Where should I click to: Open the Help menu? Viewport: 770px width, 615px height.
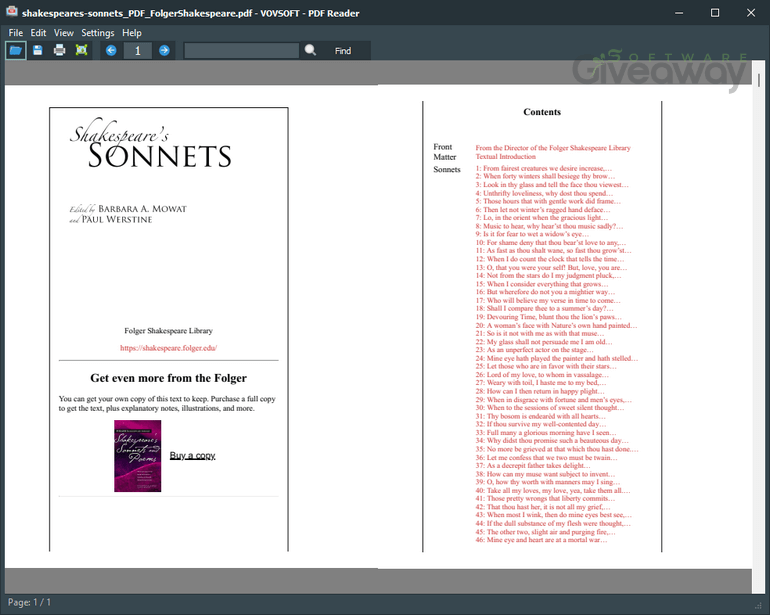click(132, 33)
